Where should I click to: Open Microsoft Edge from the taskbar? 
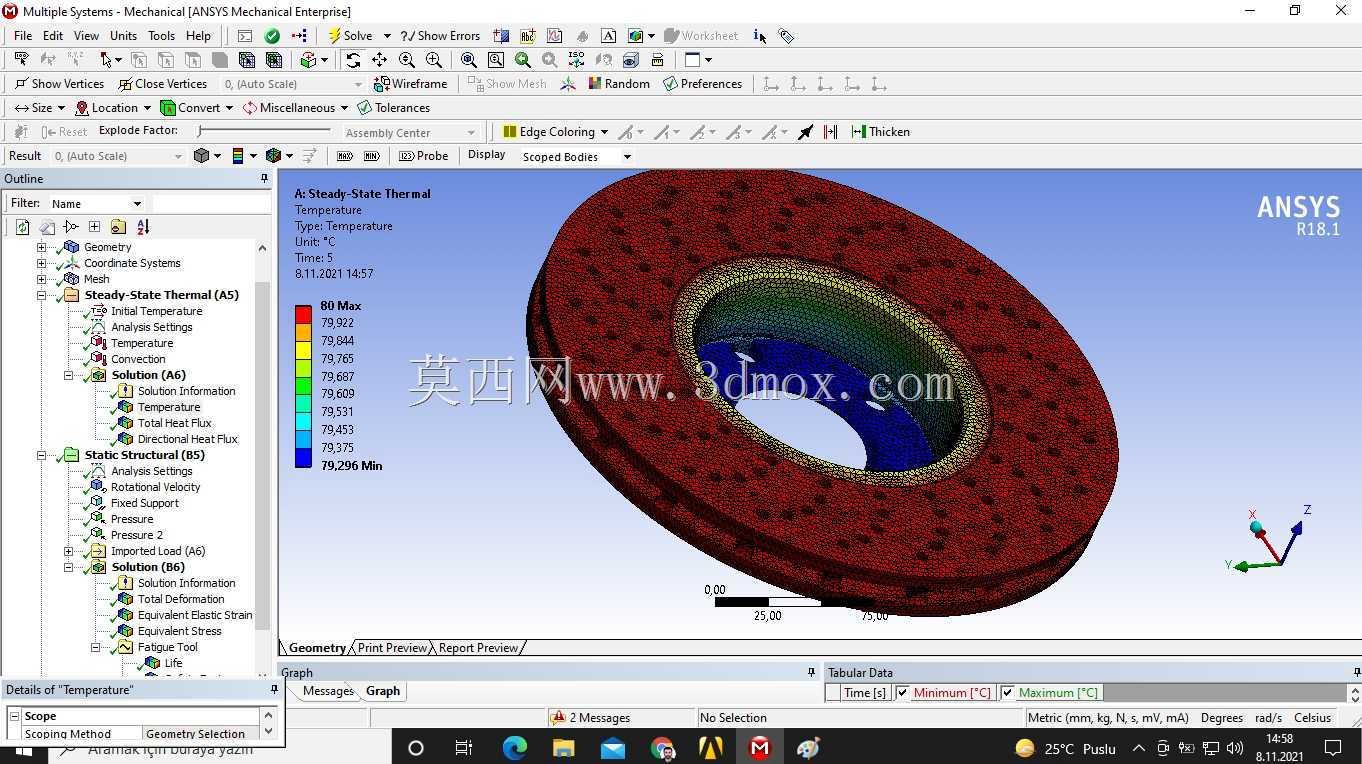tap(514, 747)
